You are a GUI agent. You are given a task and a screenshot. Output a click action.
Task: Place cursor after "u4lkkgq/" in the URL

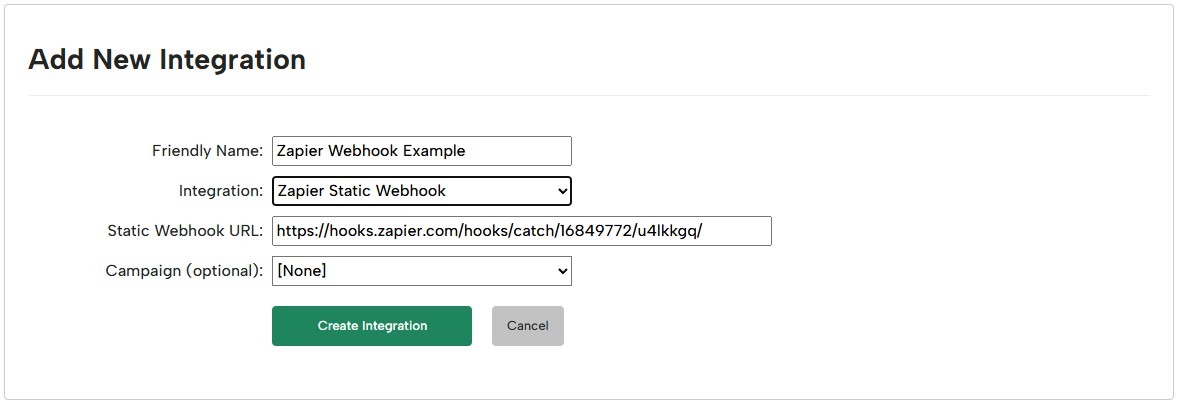coord(705,231)
